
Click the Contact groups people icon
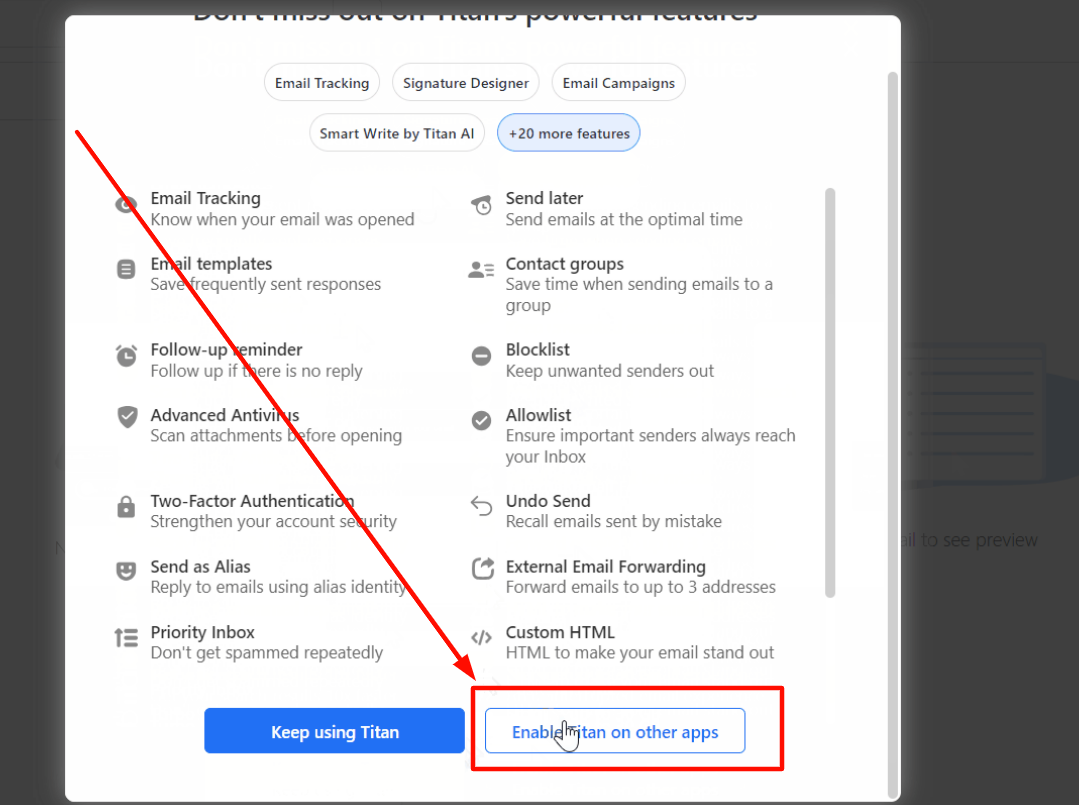point(481,270)
